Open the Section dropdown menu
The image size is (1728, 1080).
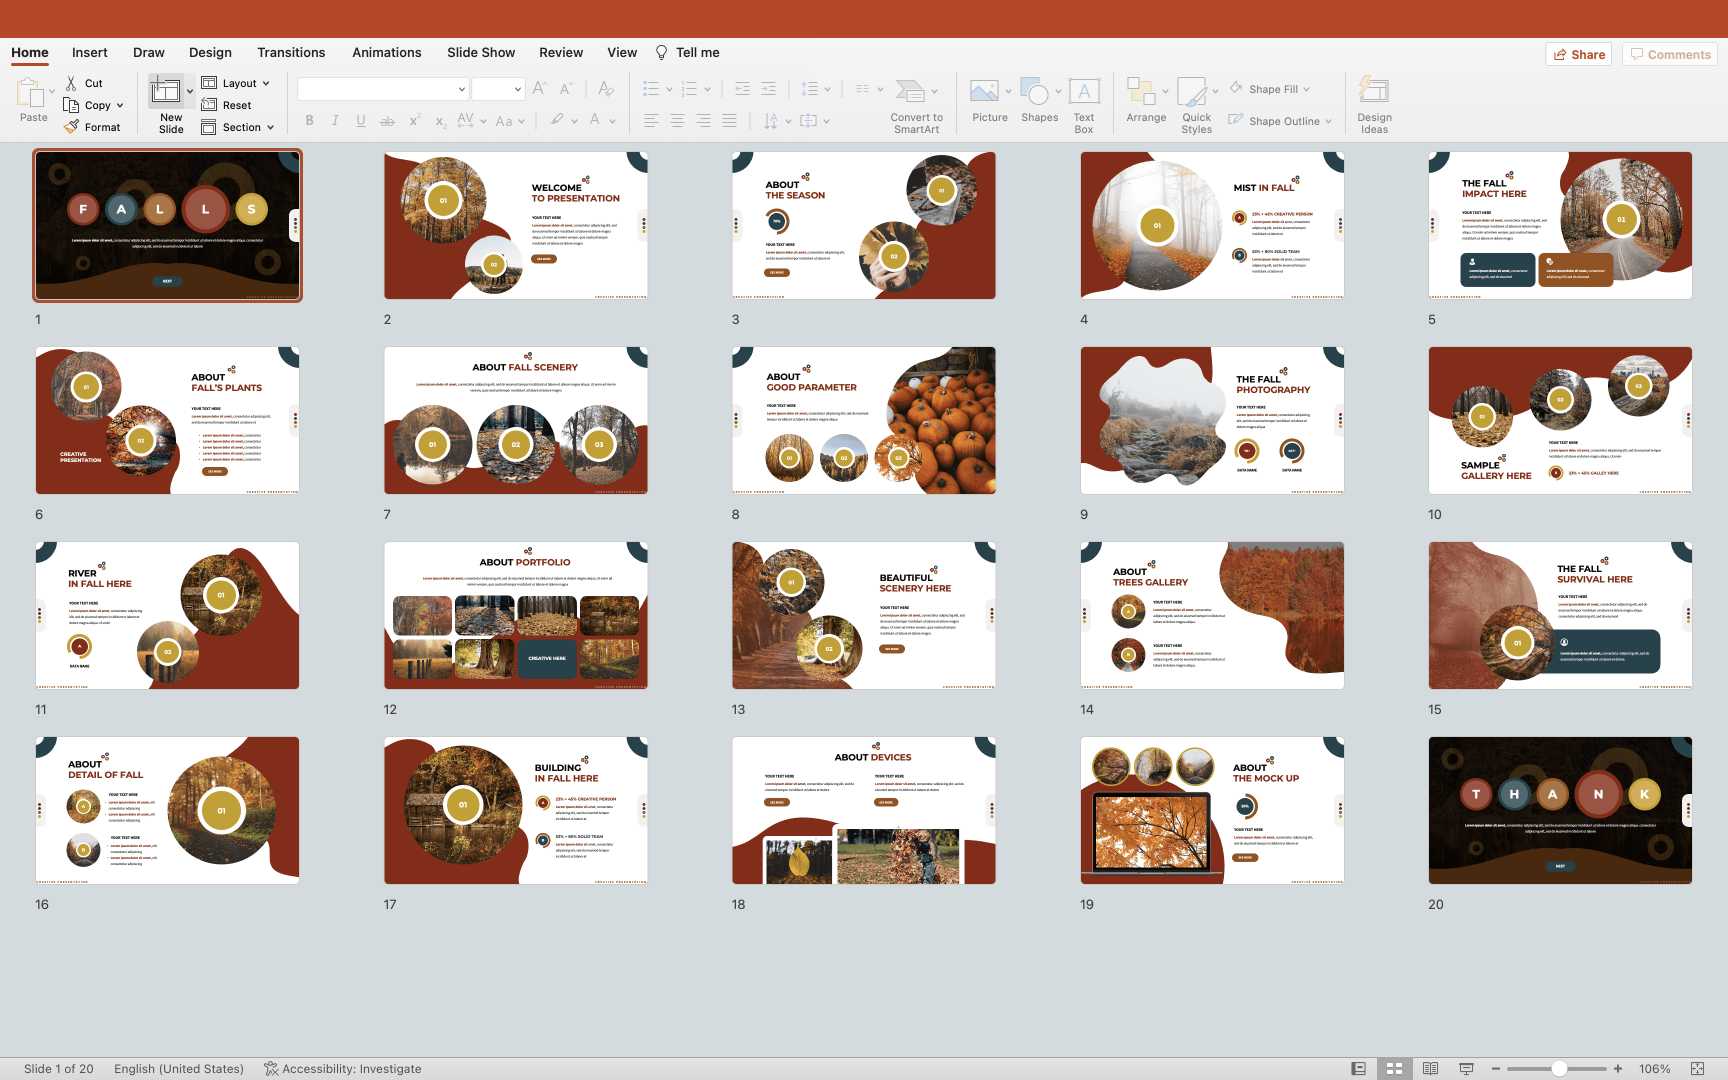pyautogui.click(x=238, y=127)
